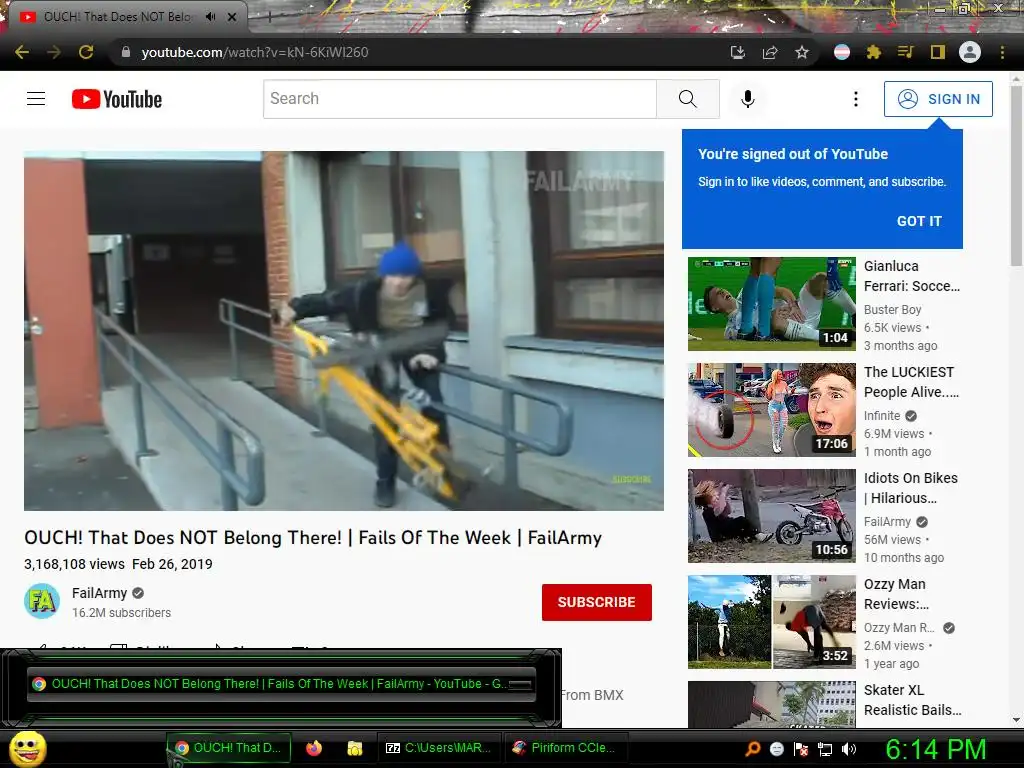The width and height of the screenshot is (1024, 768).
Task: Open a new tab with the plus button
Action: pos(269,18)
